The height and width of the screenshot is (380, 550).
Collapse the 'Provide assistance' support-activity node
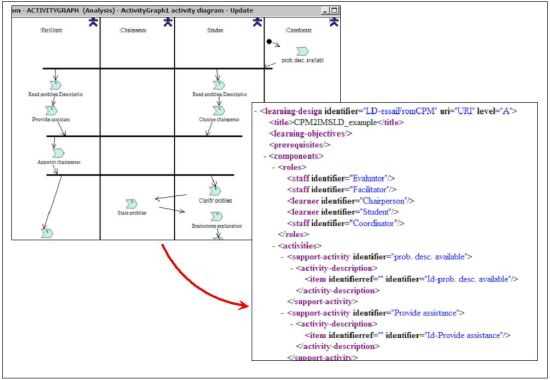(283, 313)
